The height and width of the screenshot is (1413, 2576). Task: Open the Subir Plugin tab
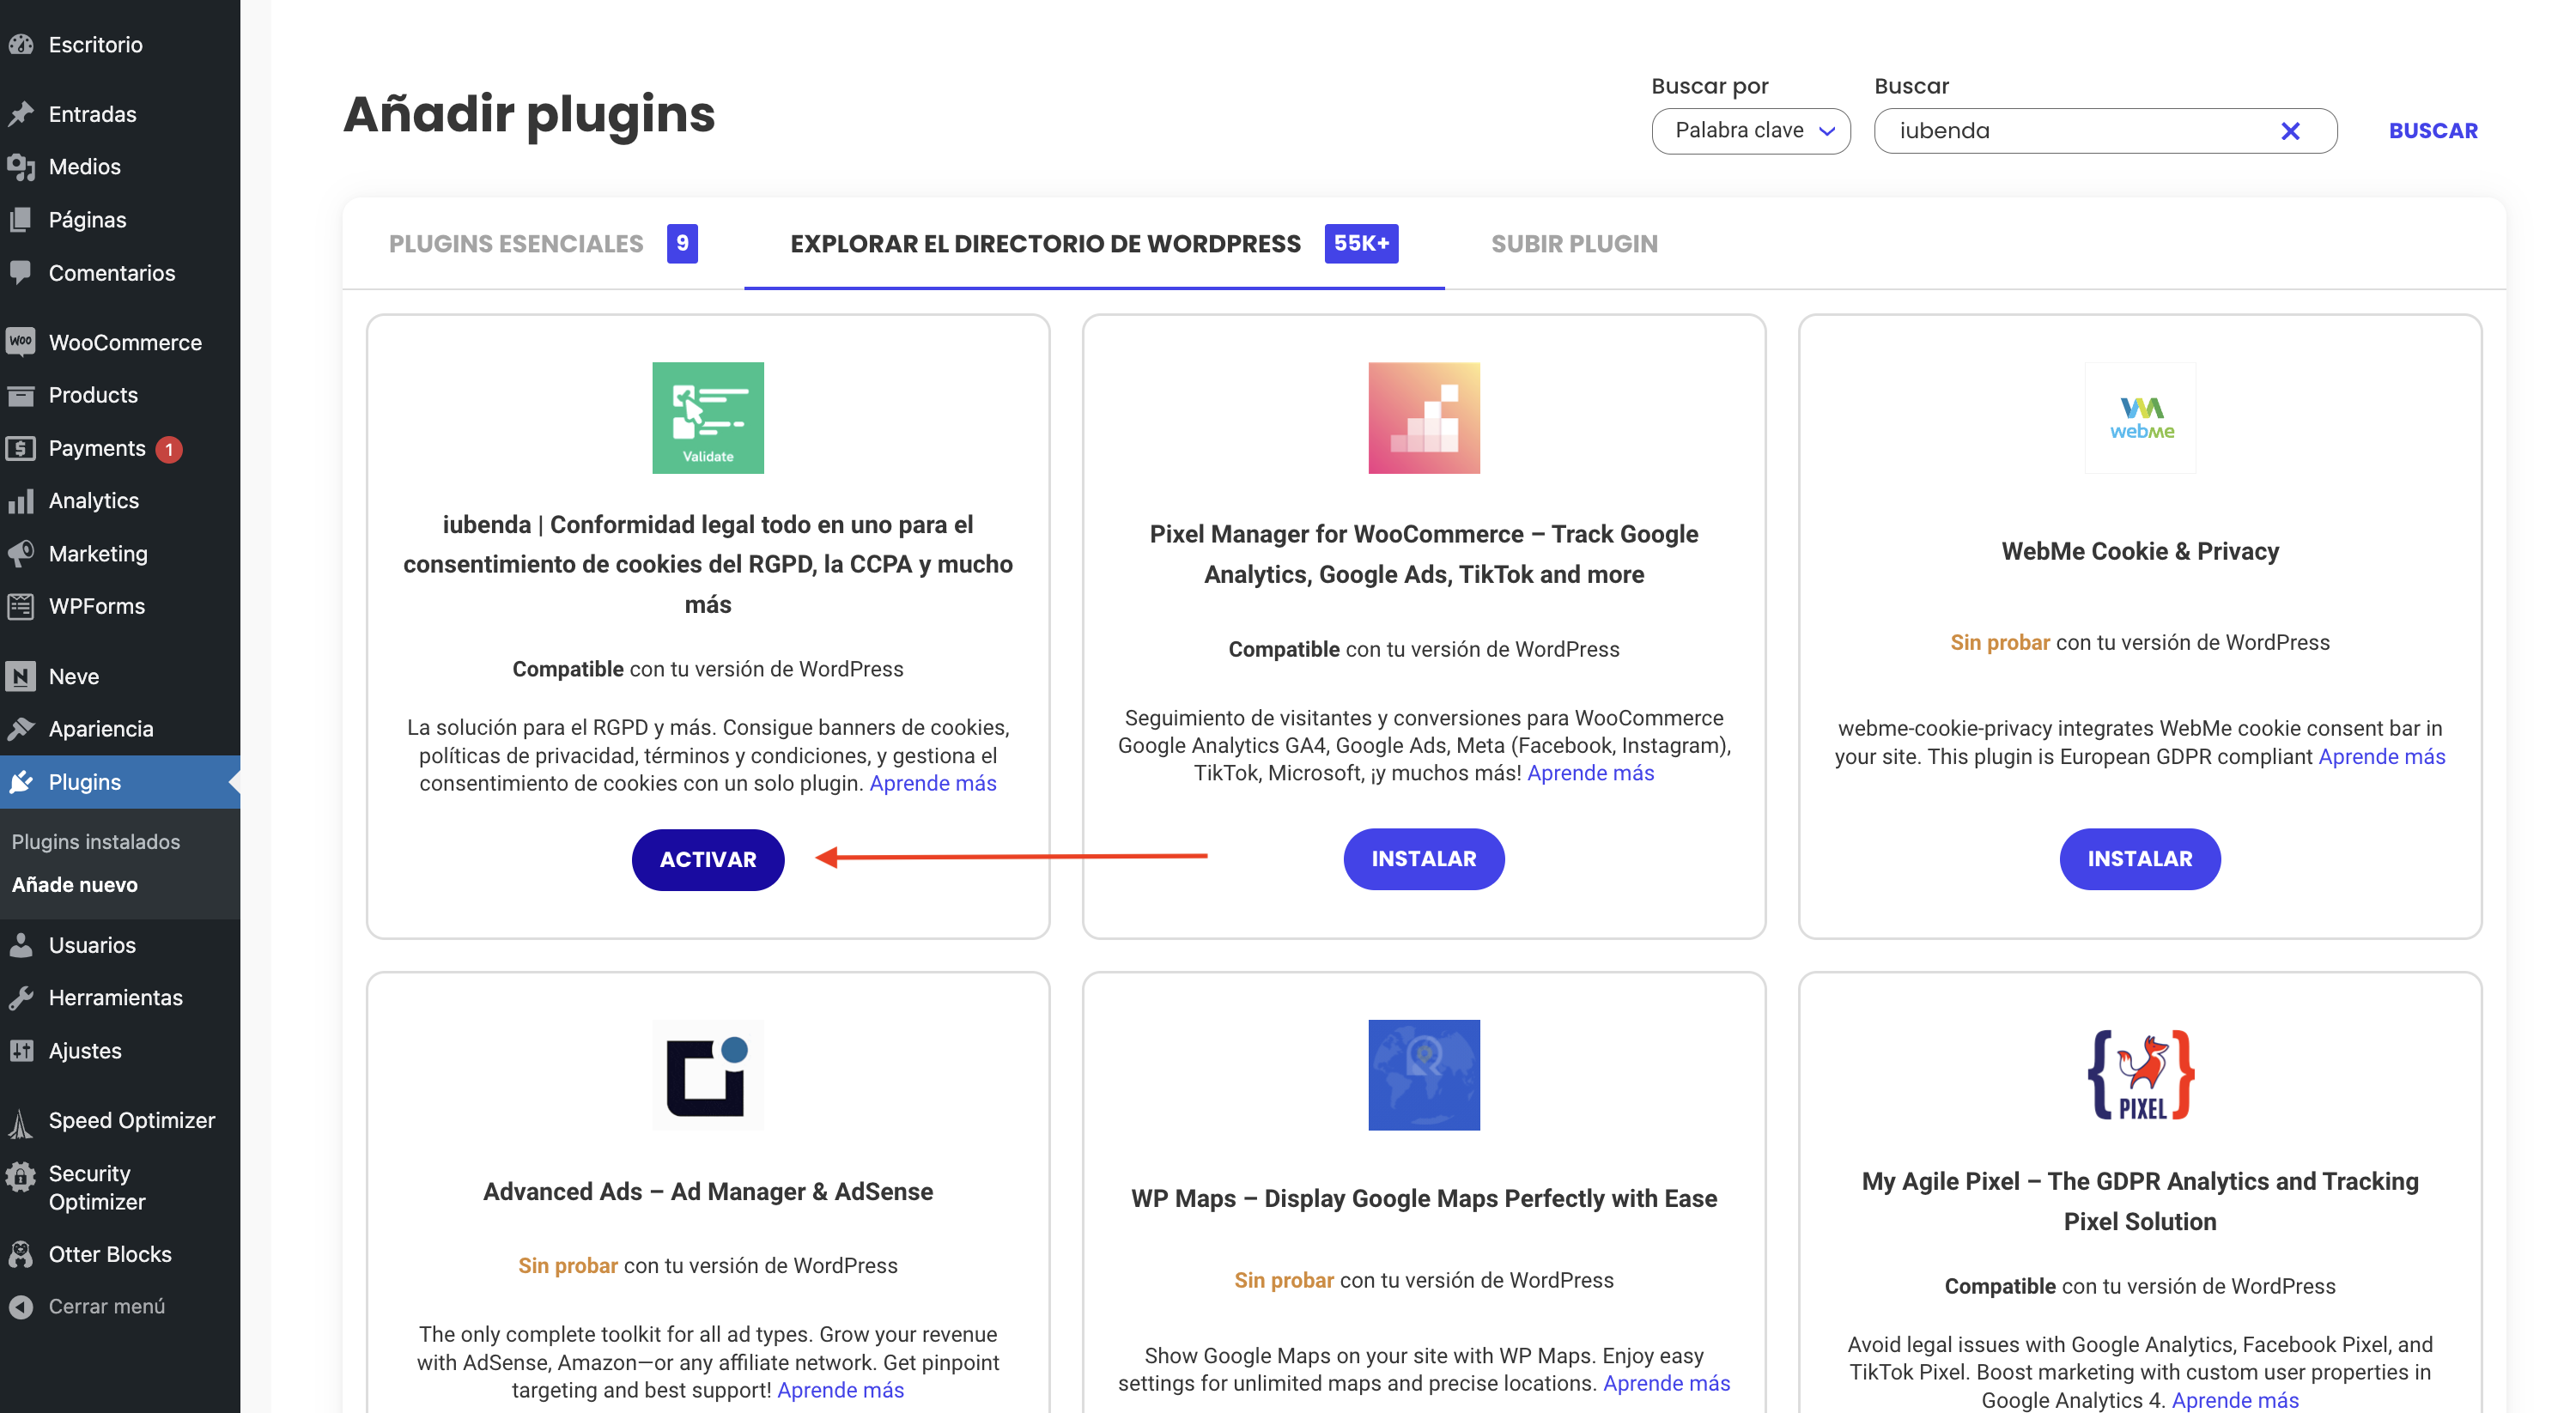point(1574,243)
